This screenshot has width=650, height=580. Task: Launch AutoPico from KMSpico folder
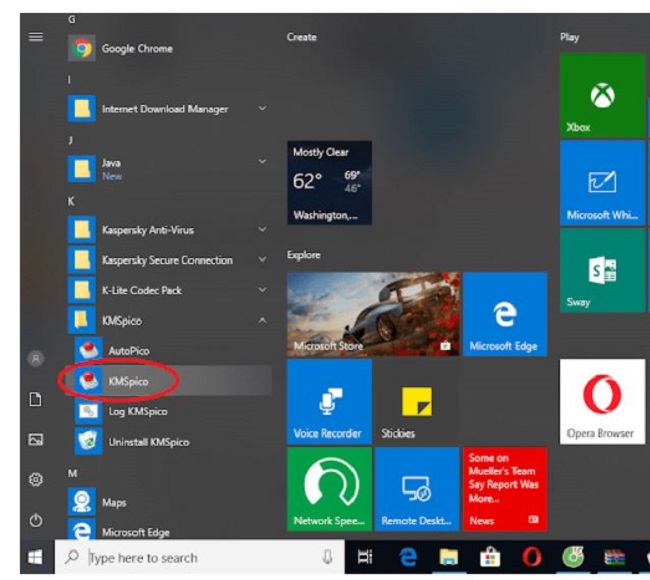172,351
